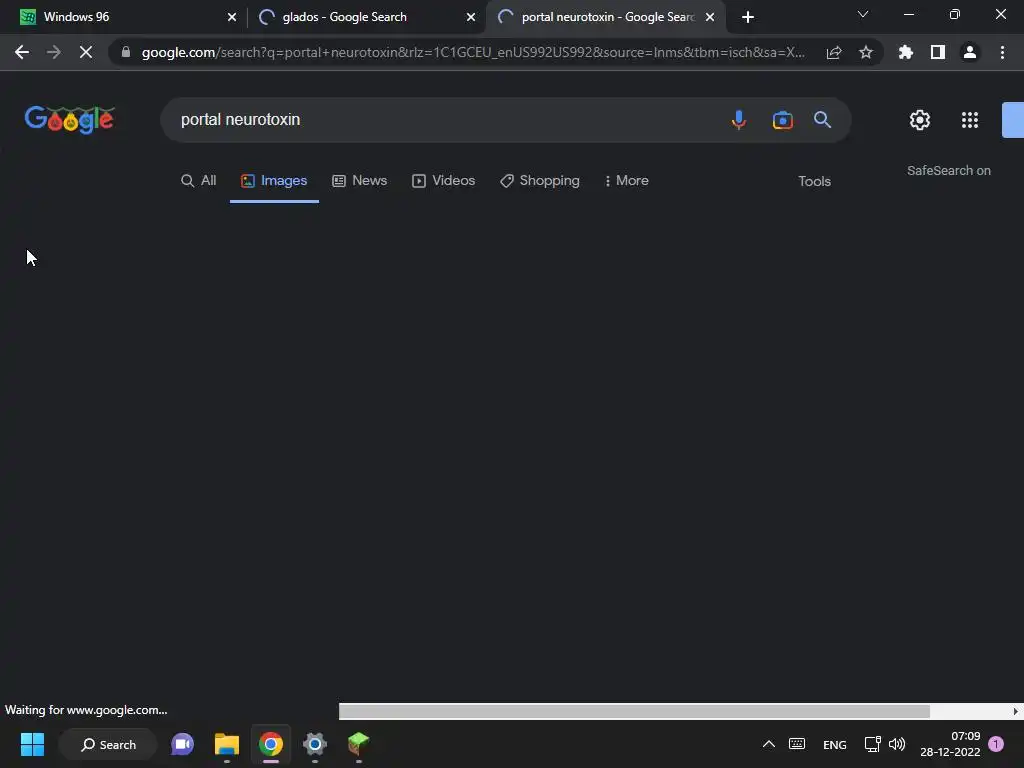The height and width of the screenshot is (768, 1024).
Task: Open Google quick settings gear
Action: [920, 120]
